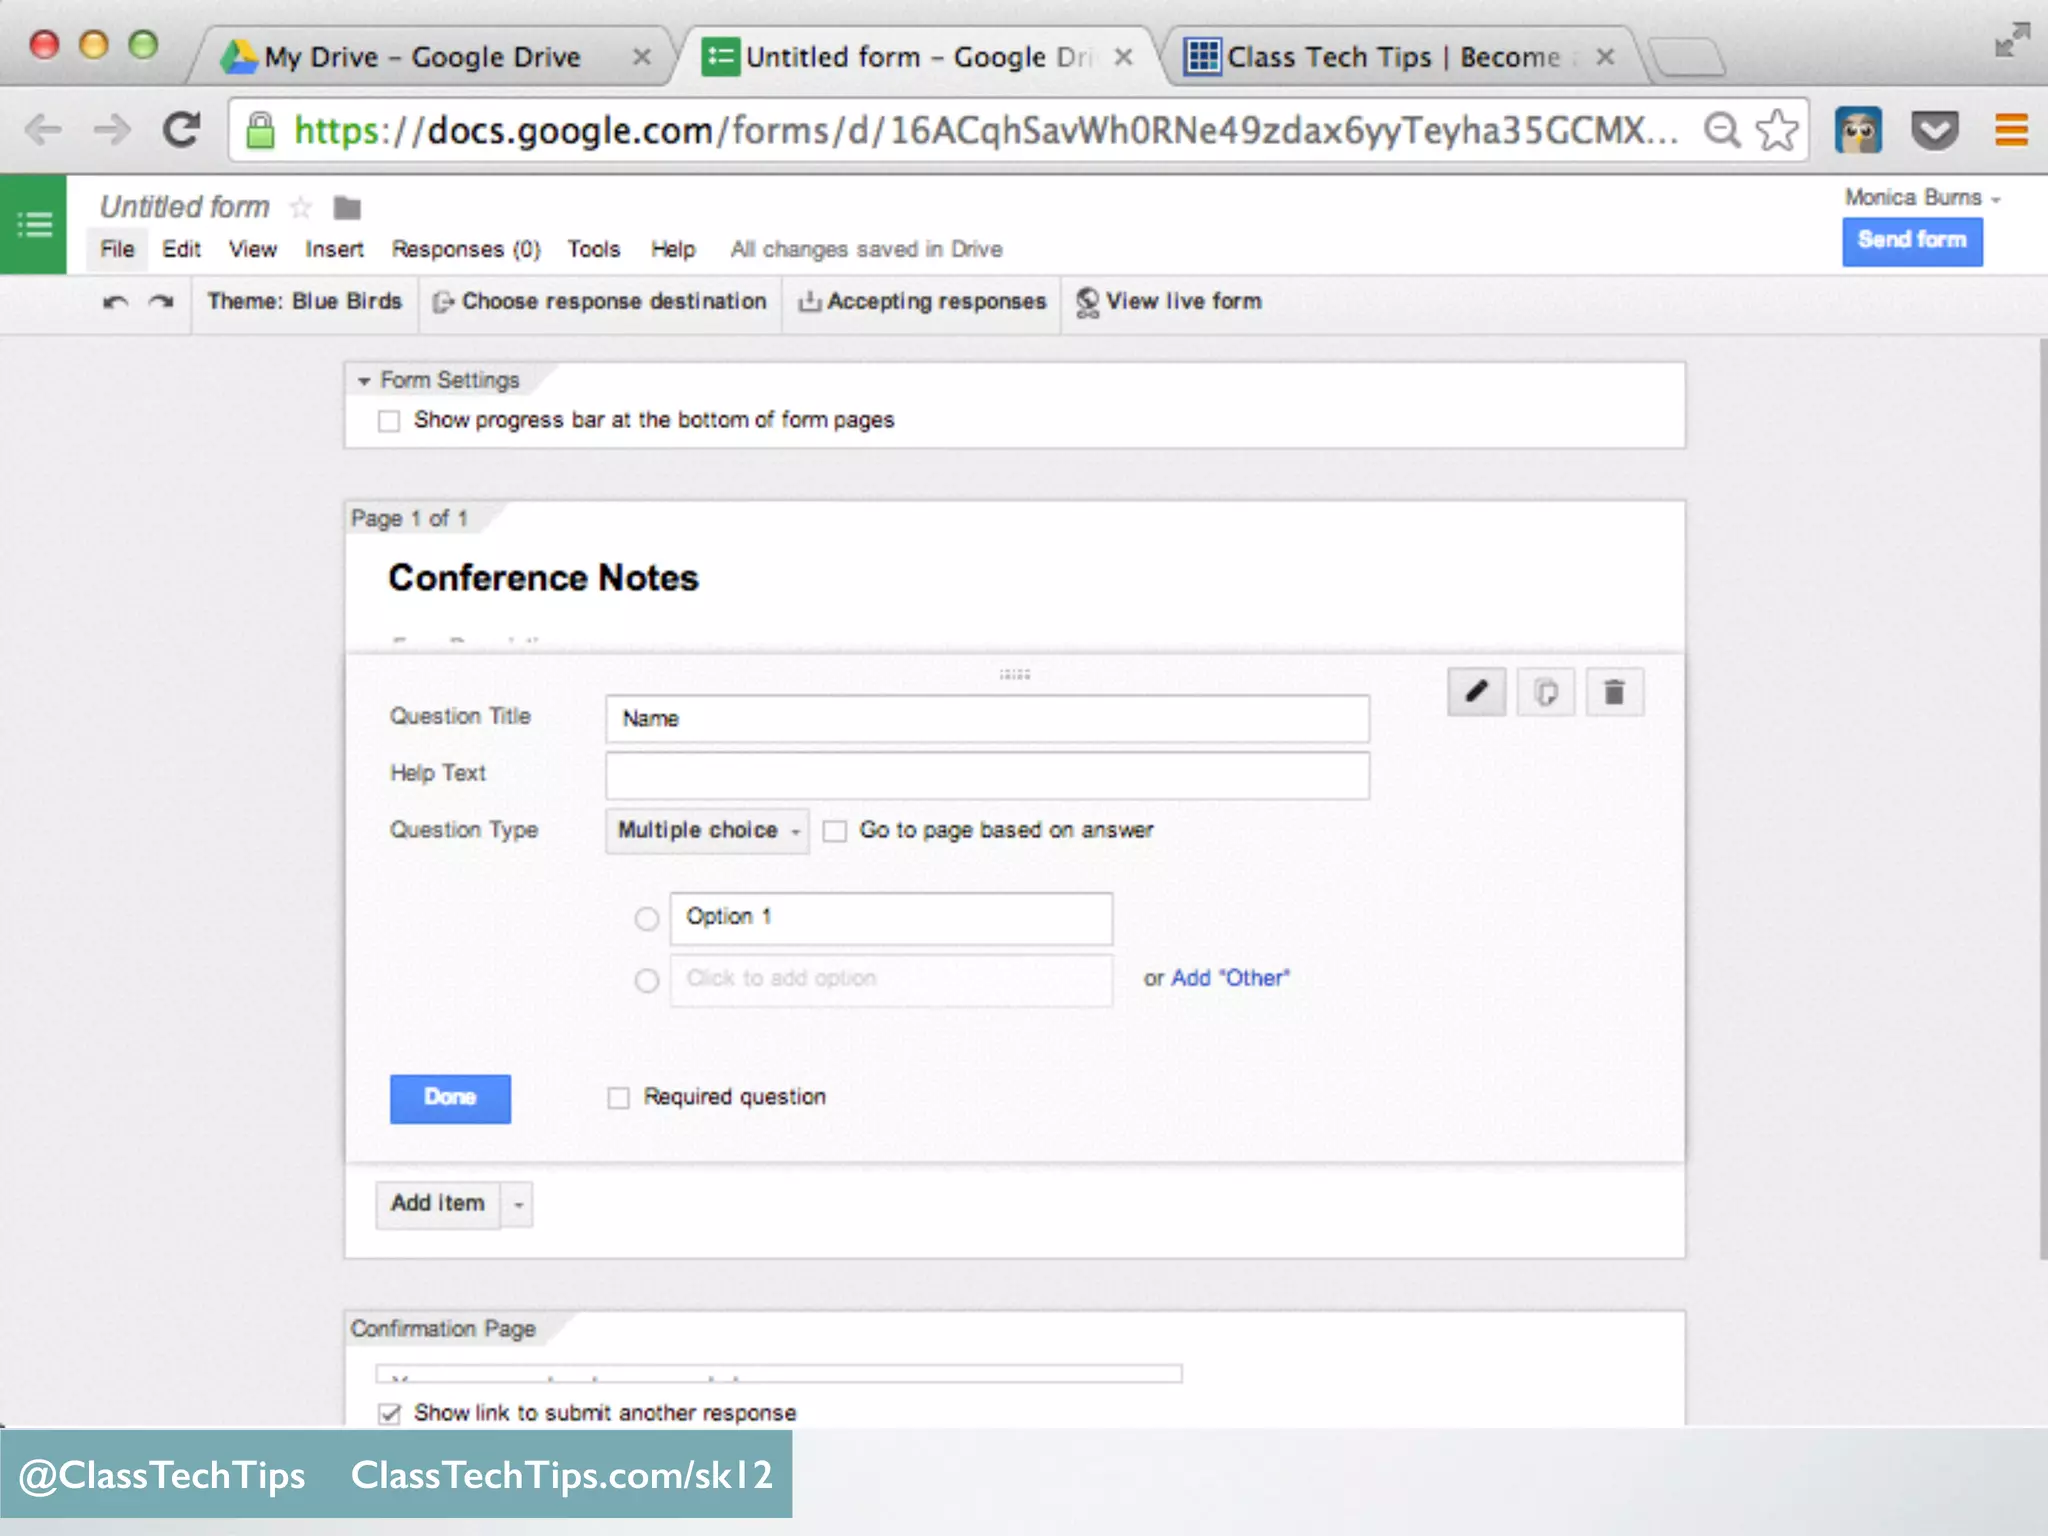Open the Insert menu

click(334, 249)
